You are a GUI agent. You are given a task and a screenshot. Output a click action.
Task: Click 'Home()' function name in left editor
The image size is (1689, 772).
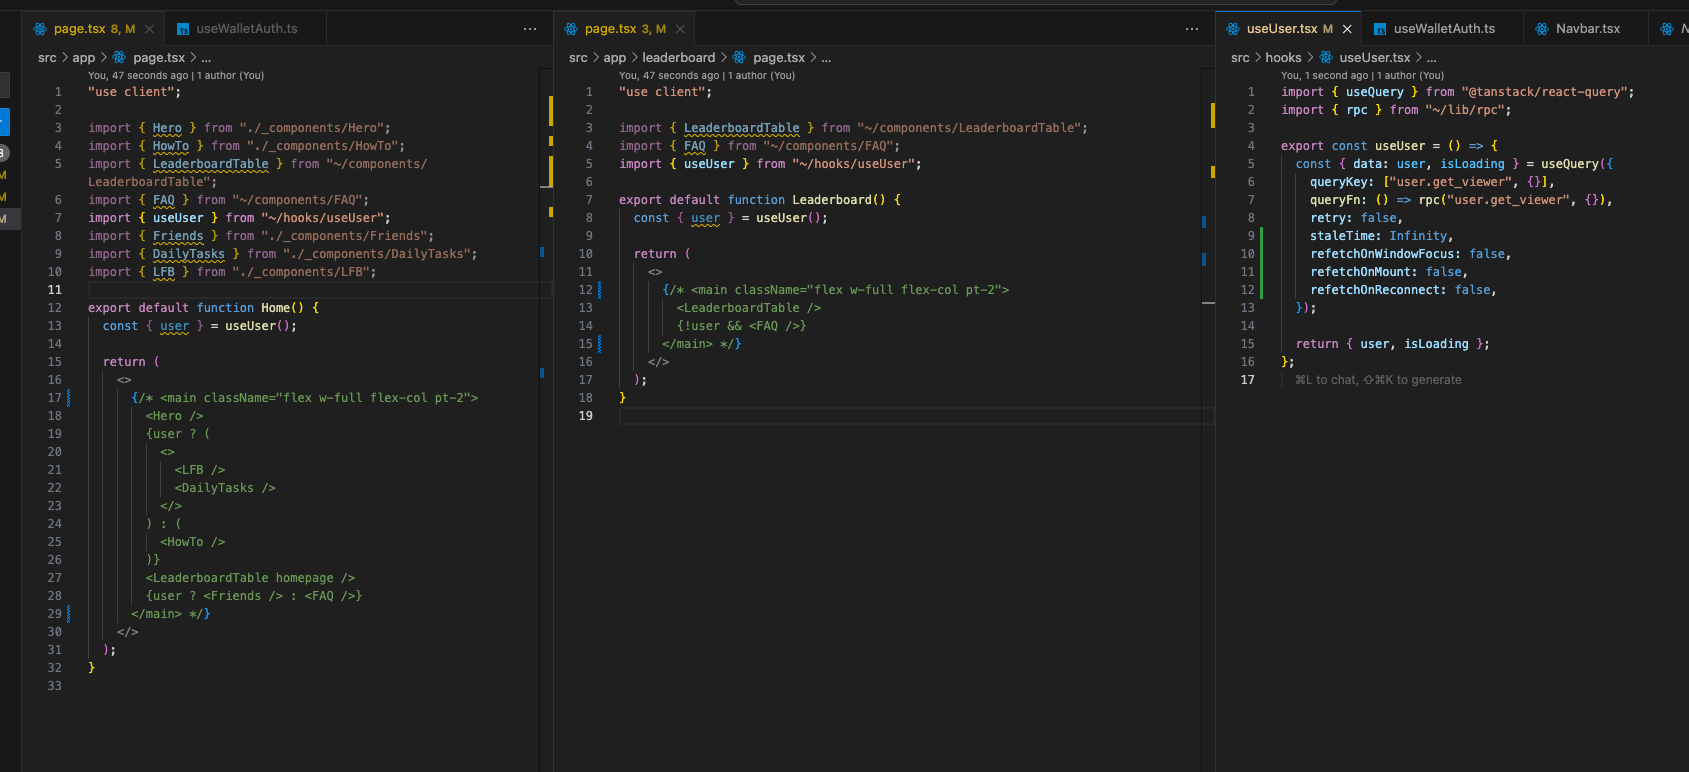click(283, 308)
